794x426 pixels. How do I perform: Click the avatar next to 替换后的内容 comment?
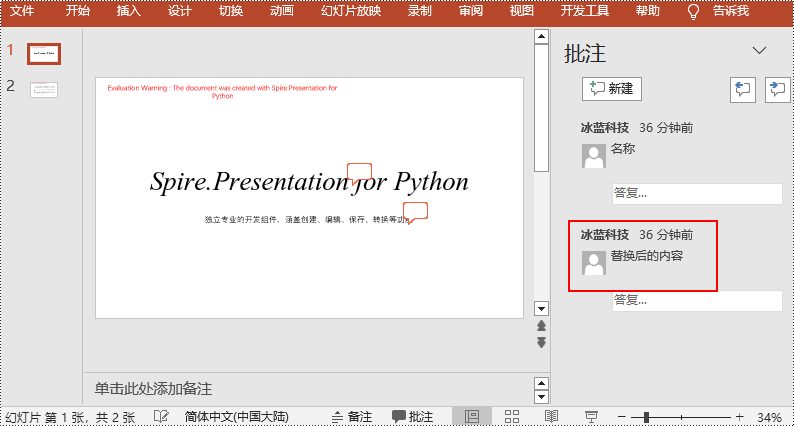click(594, 263)
